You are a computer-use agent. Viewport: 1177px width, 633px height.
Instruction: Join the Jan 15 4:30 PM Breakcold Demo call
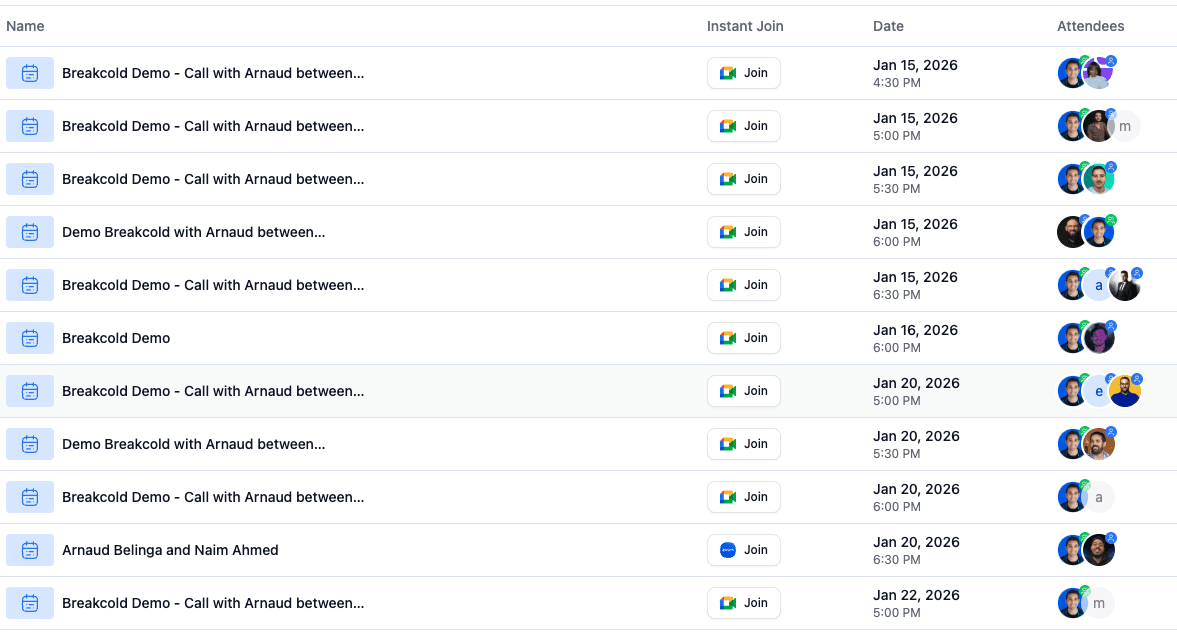pyautogui.click(x=743, y=73)
